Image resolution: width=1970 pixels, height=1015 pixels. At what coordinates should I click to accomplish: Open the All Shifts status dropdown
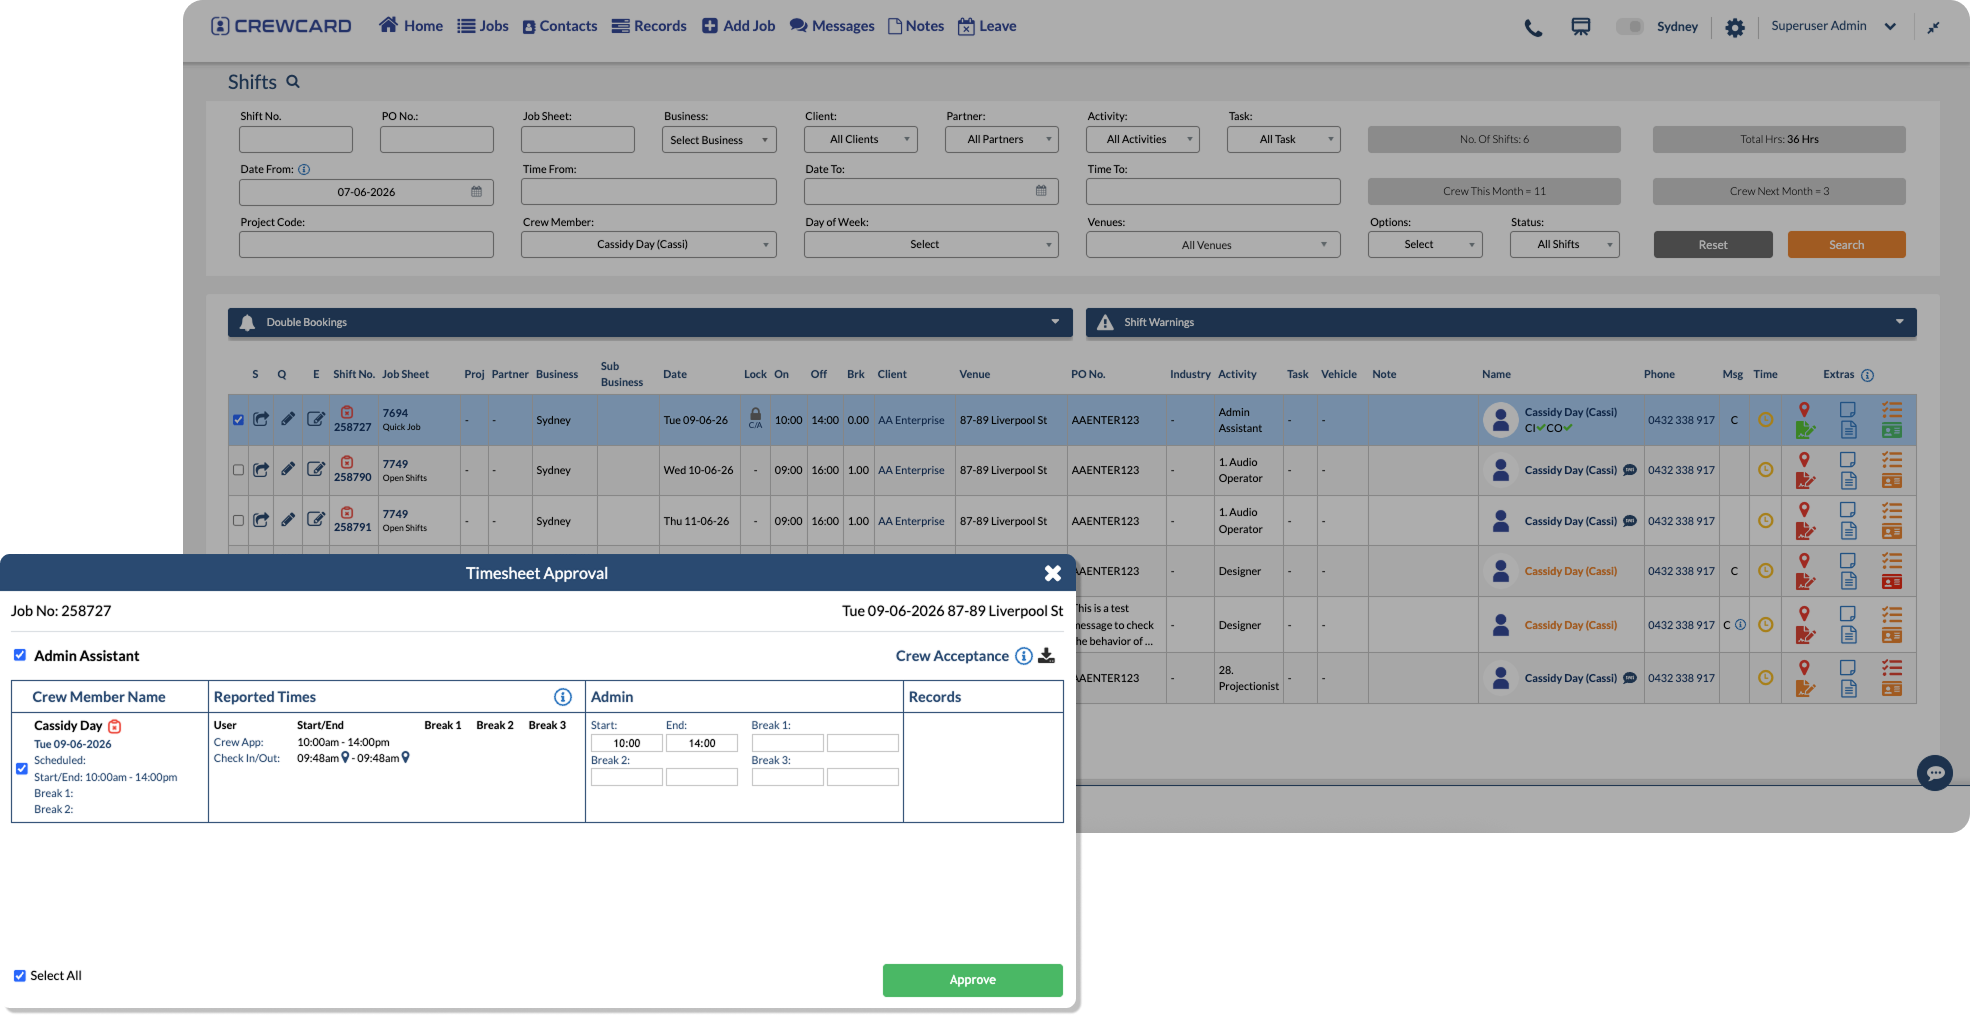pyautogui.click(x=1565, y=244)
